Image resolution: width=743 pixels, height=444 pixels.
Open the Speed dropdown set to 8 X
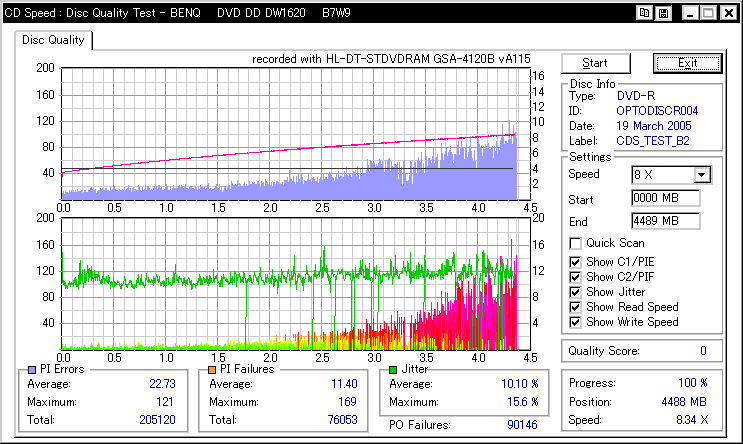click(702, 175)
